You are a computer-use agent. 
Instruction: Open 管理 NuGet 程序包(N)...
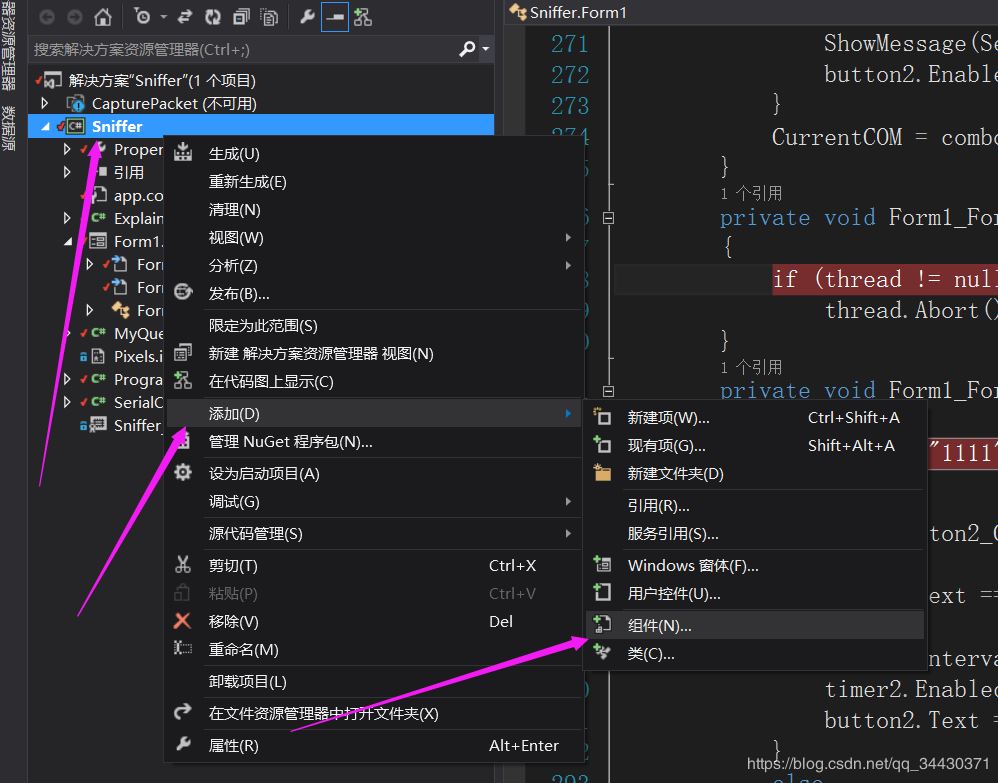tap(374, 441)
